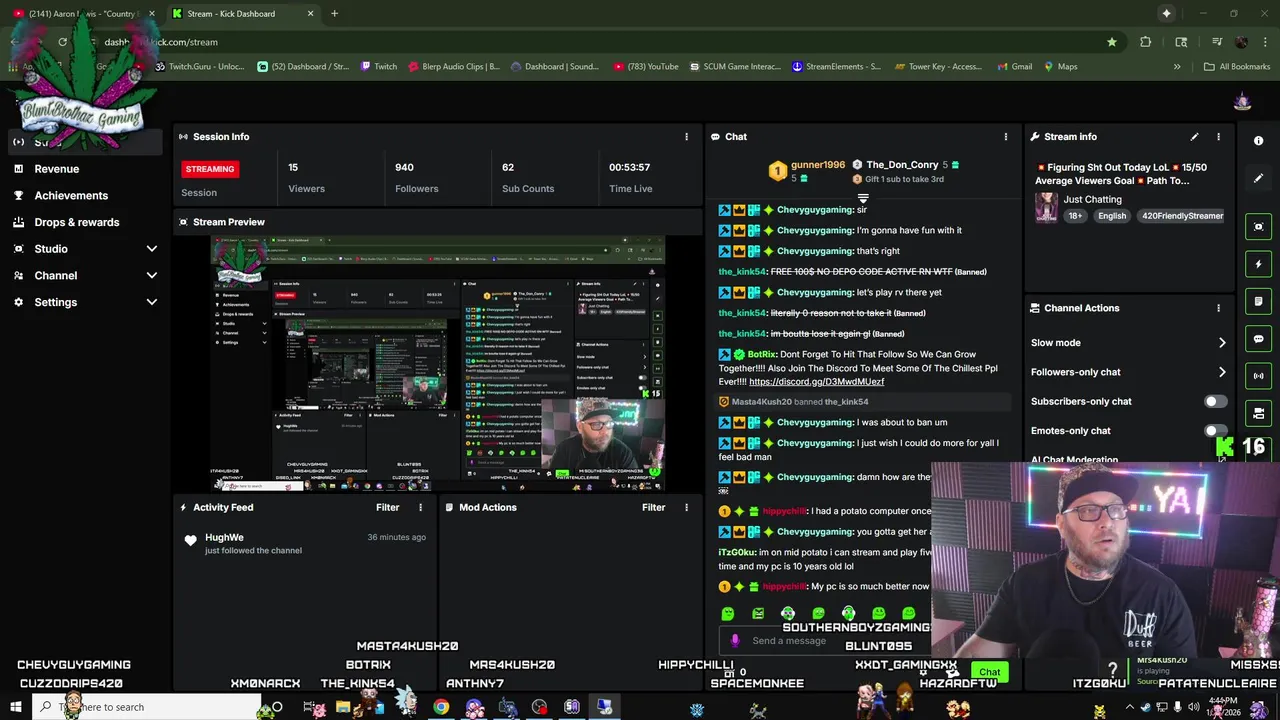Image resolution: width=1280 pixels, height=720 pixels.
Task: Click the discord.gg invite link in chat
Action: point(816,382)
